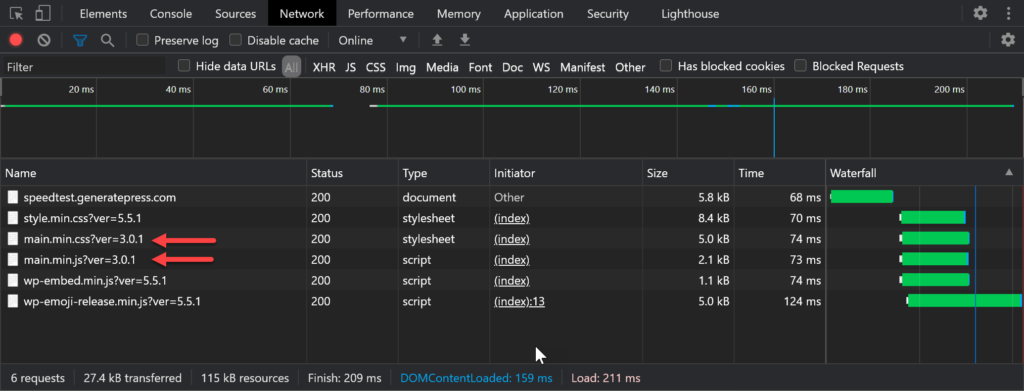This screenshot has height=391, width=1024.
Task: Stop recording network log with the red button
Action: (x=16, y=40)
